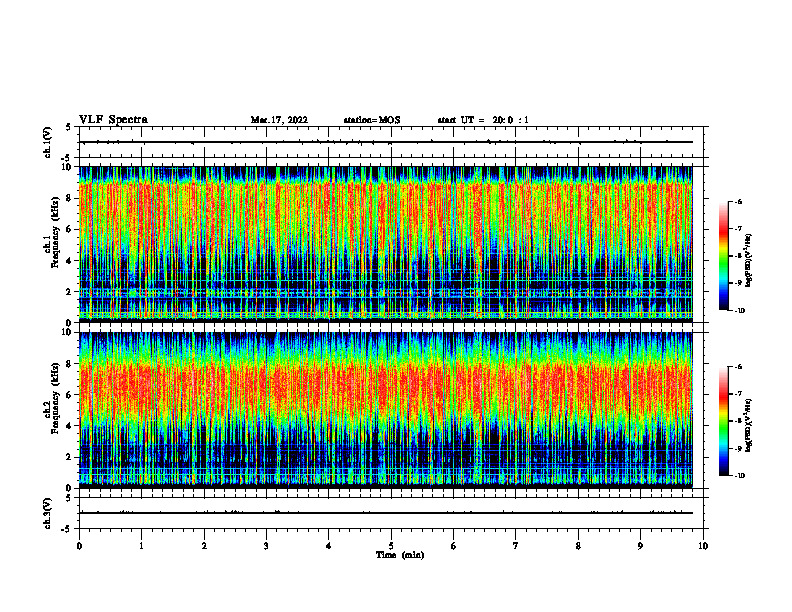
Task: Click the "ch.3(V)" axis label
Action: 48,513
